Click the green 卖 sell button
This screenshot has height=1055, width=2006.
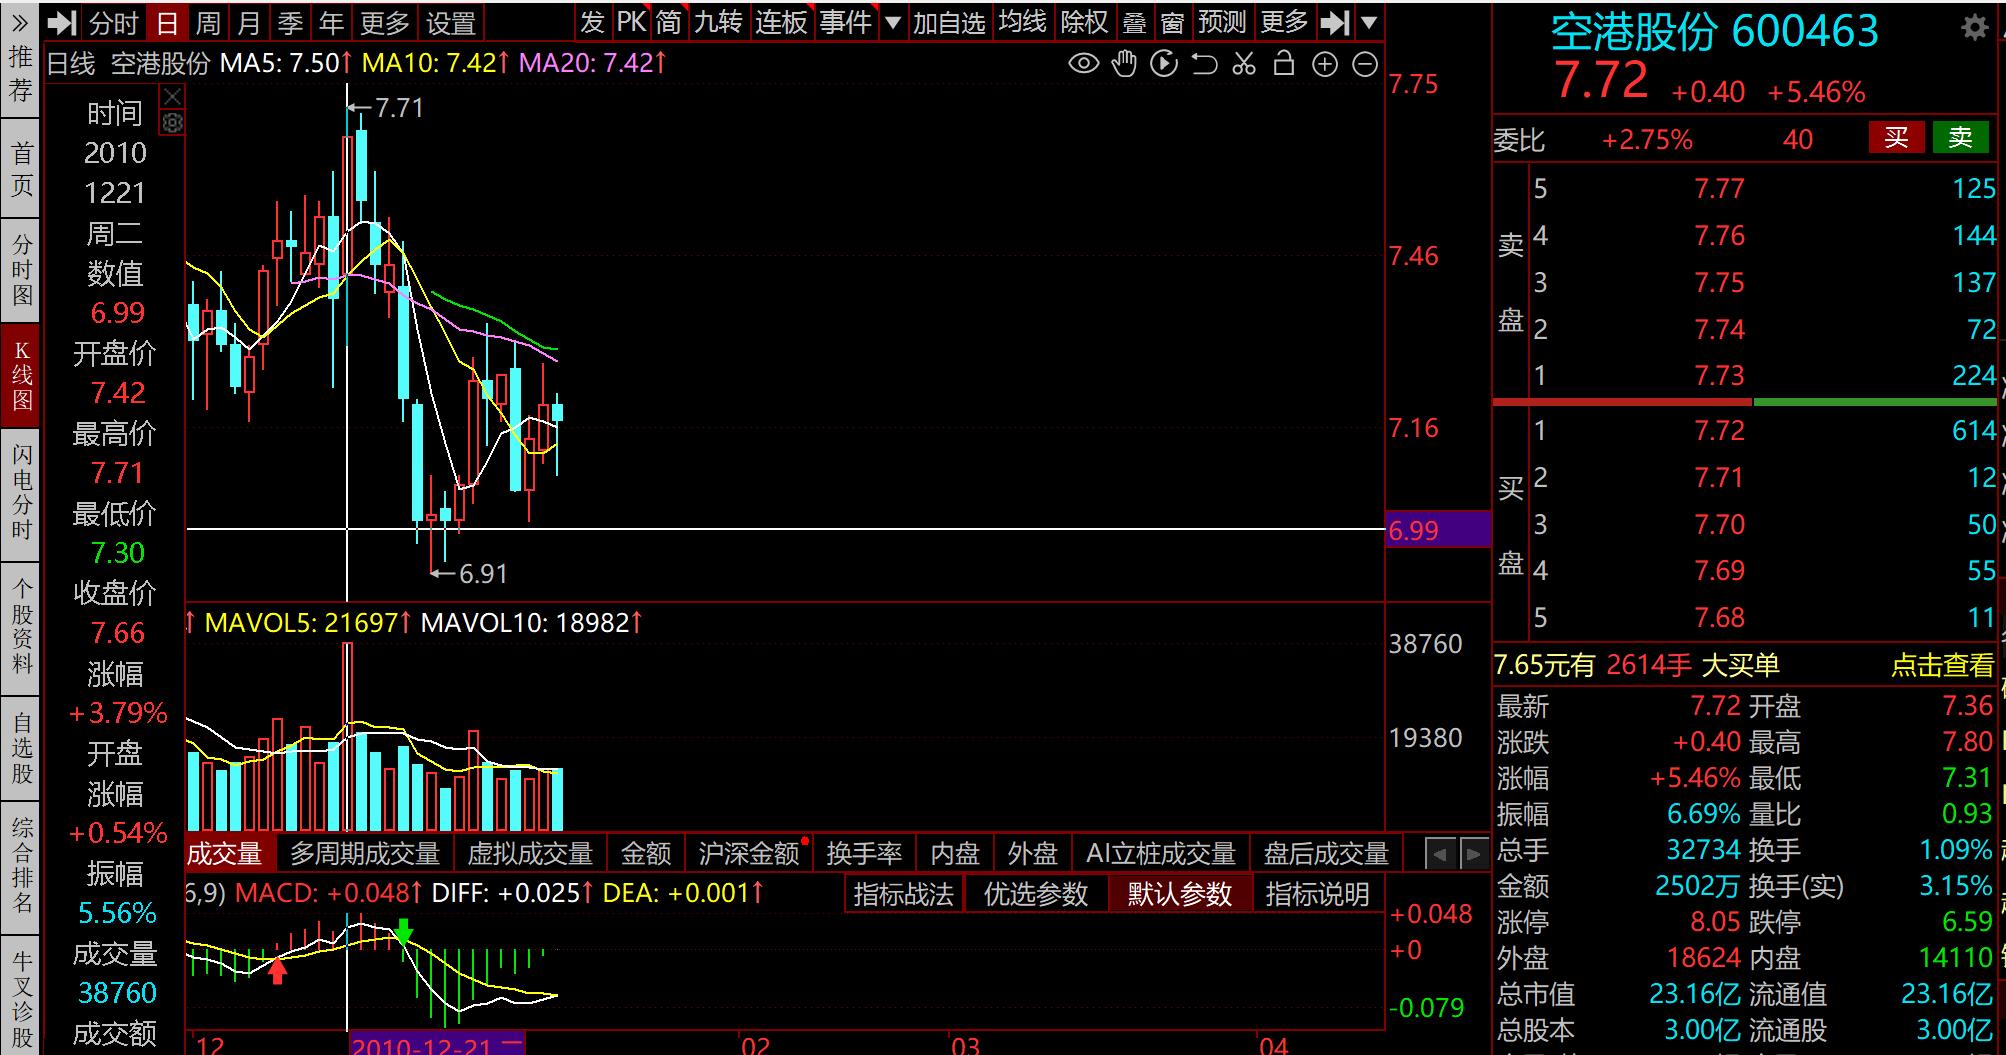pos(1960,138)
